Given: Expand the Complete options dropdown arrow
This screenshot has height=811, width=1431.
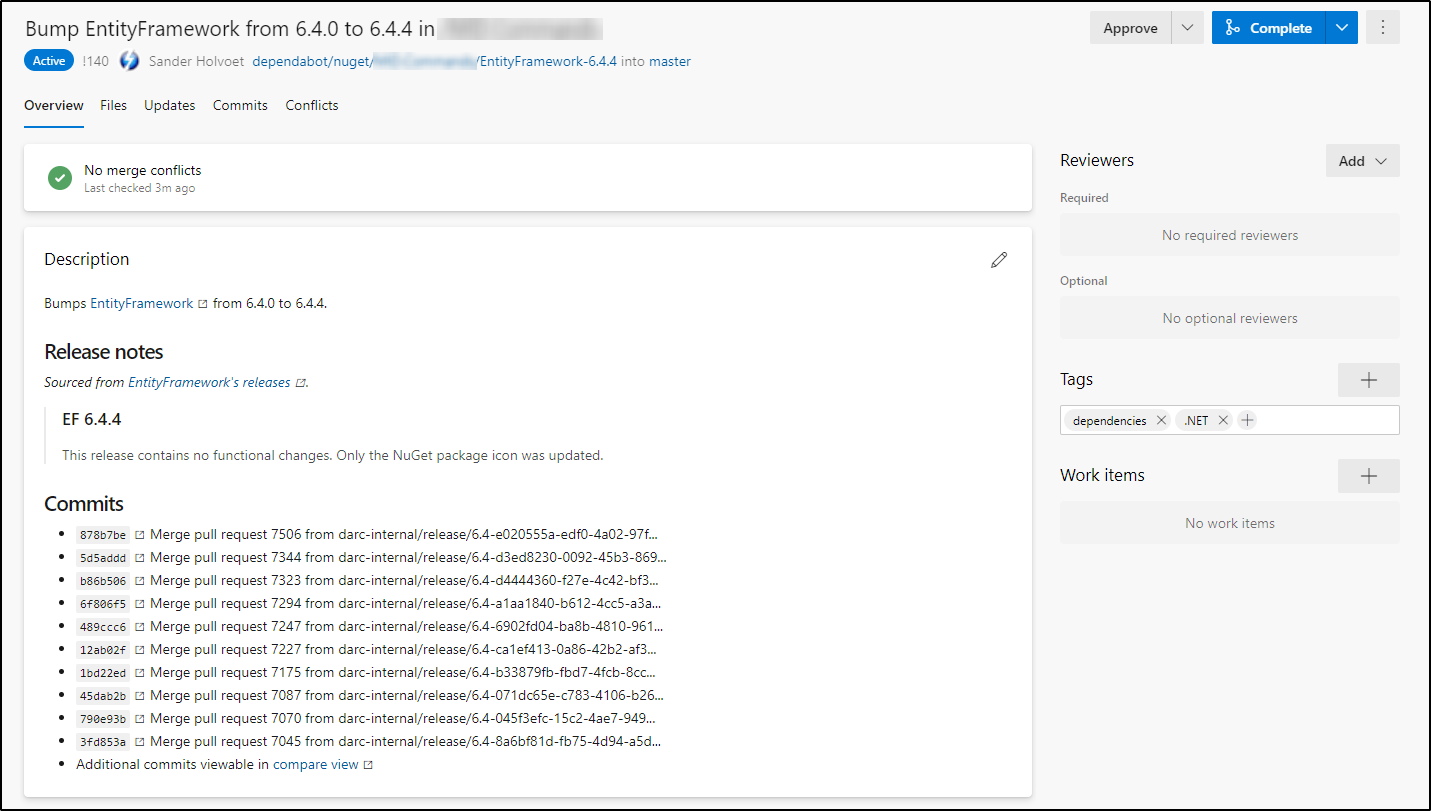Looking at the screenshot, I should [x=1341, y=28].
